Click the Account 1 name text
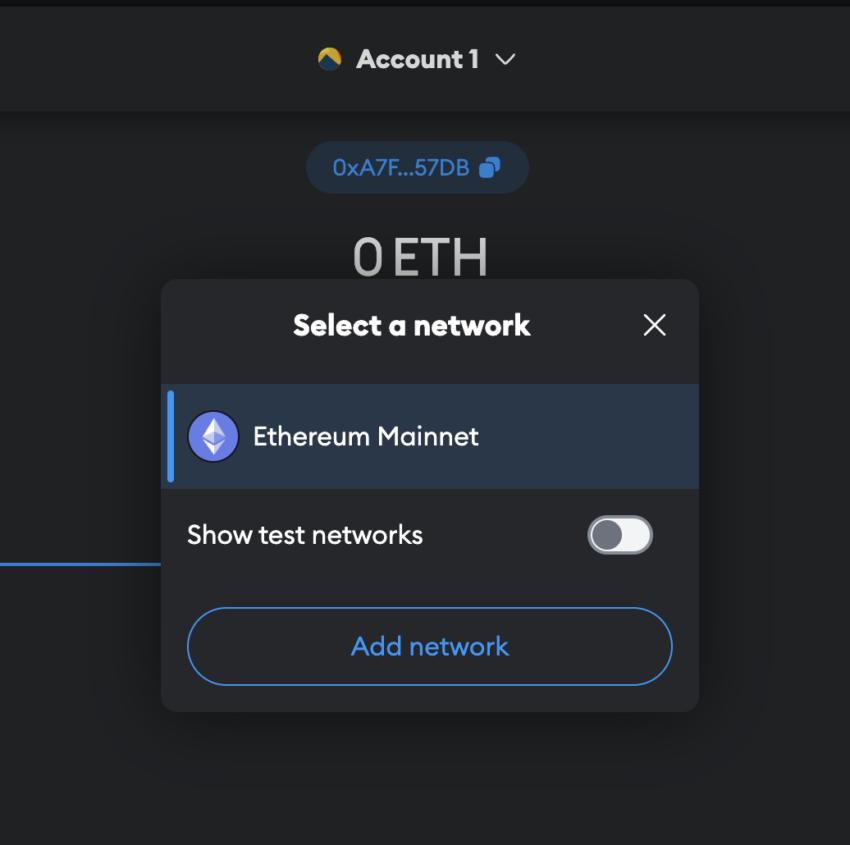This screenshot has height=845, width=850. point(417,59)
